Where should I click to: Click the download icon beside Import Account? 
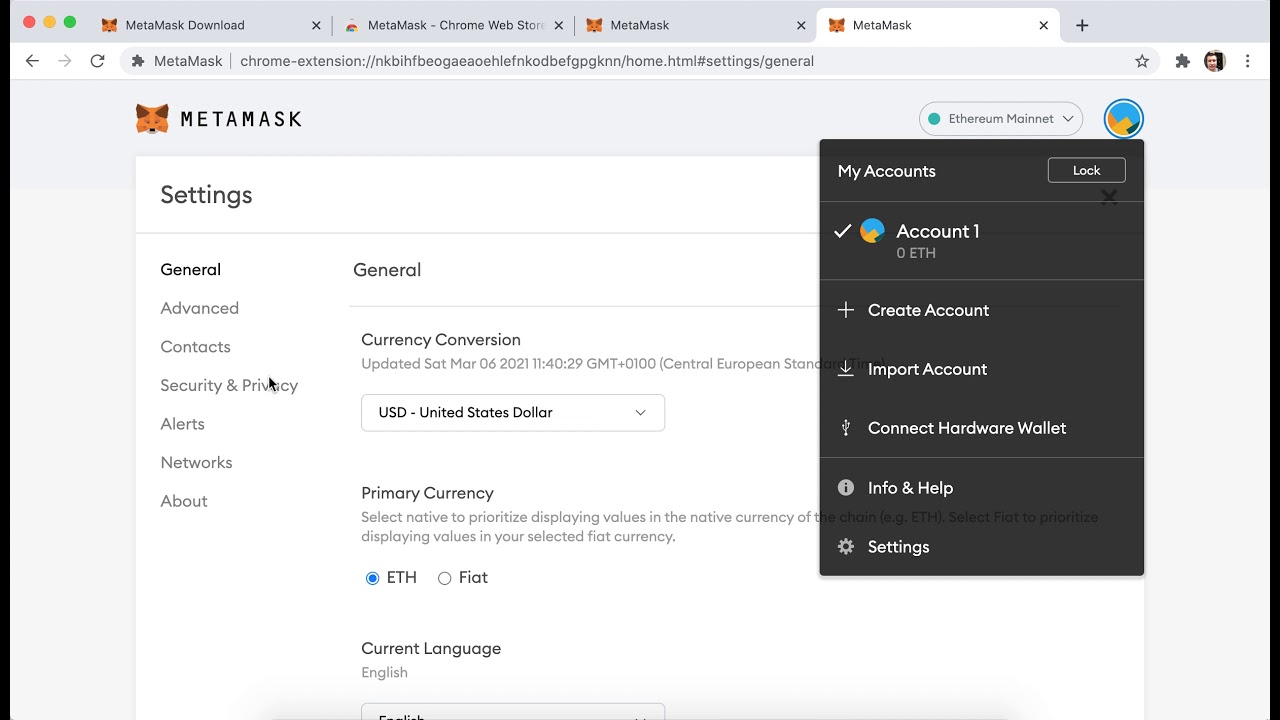(846, 369)
